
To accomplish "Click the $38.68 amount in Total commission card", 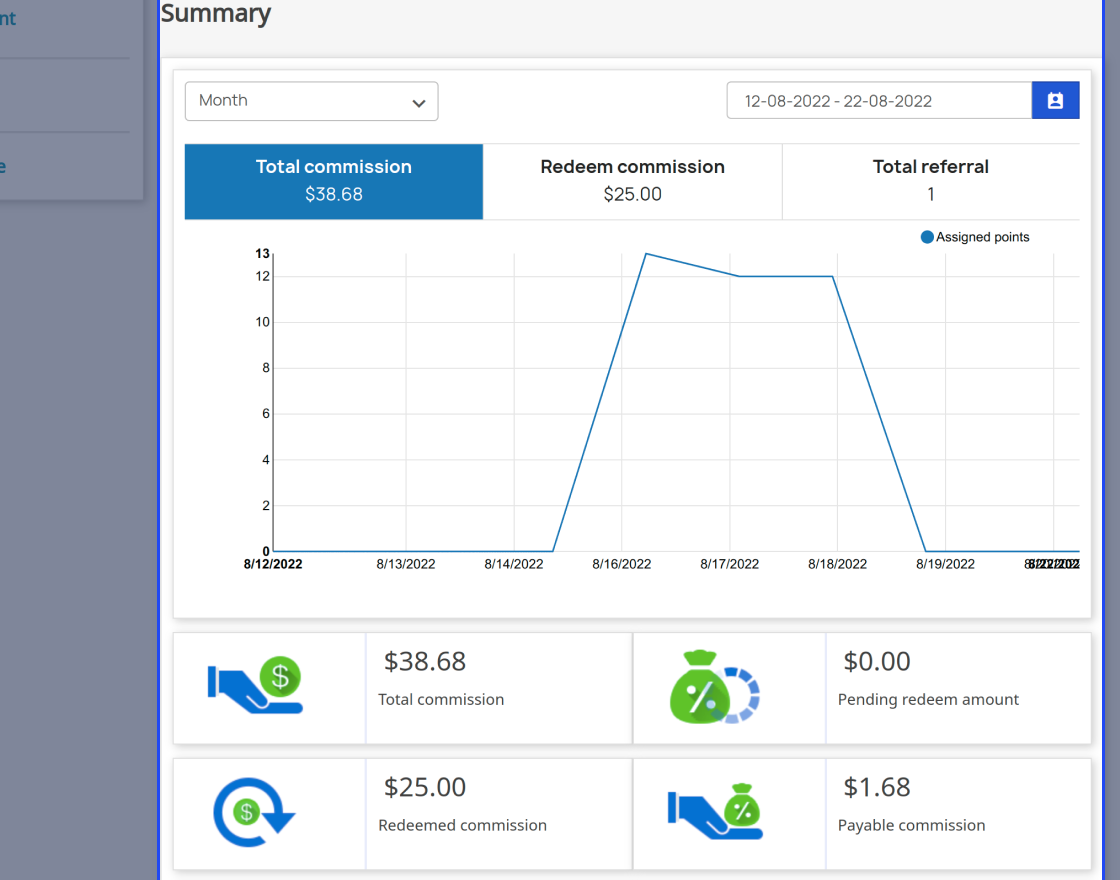I will pos(425,661).
